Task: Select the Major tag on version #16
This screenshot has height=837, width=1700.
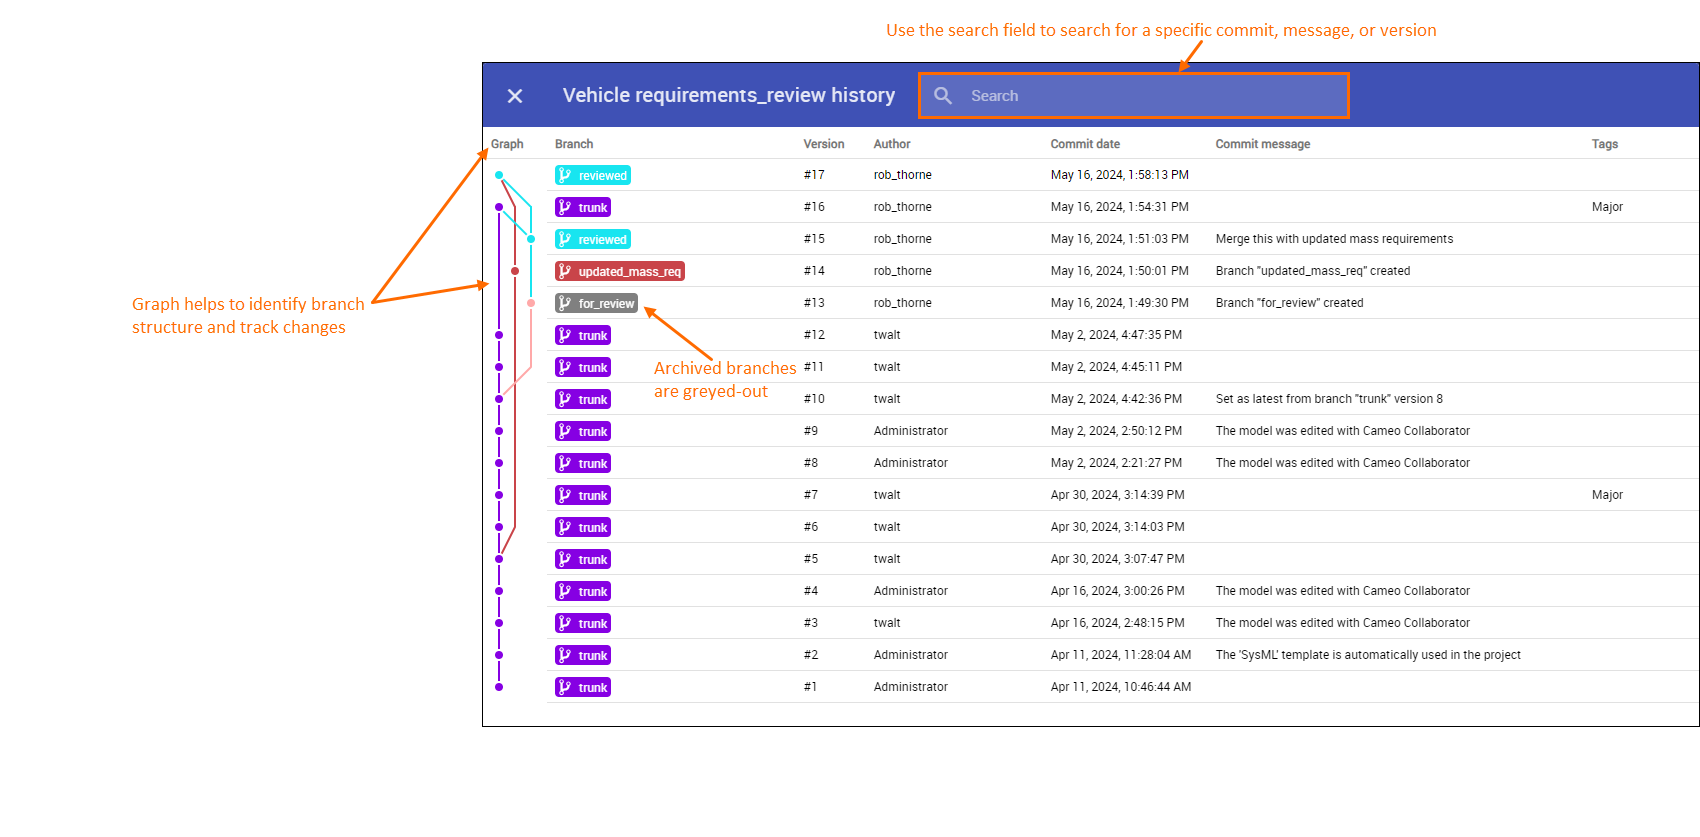Action: [x=1607, y=207]
